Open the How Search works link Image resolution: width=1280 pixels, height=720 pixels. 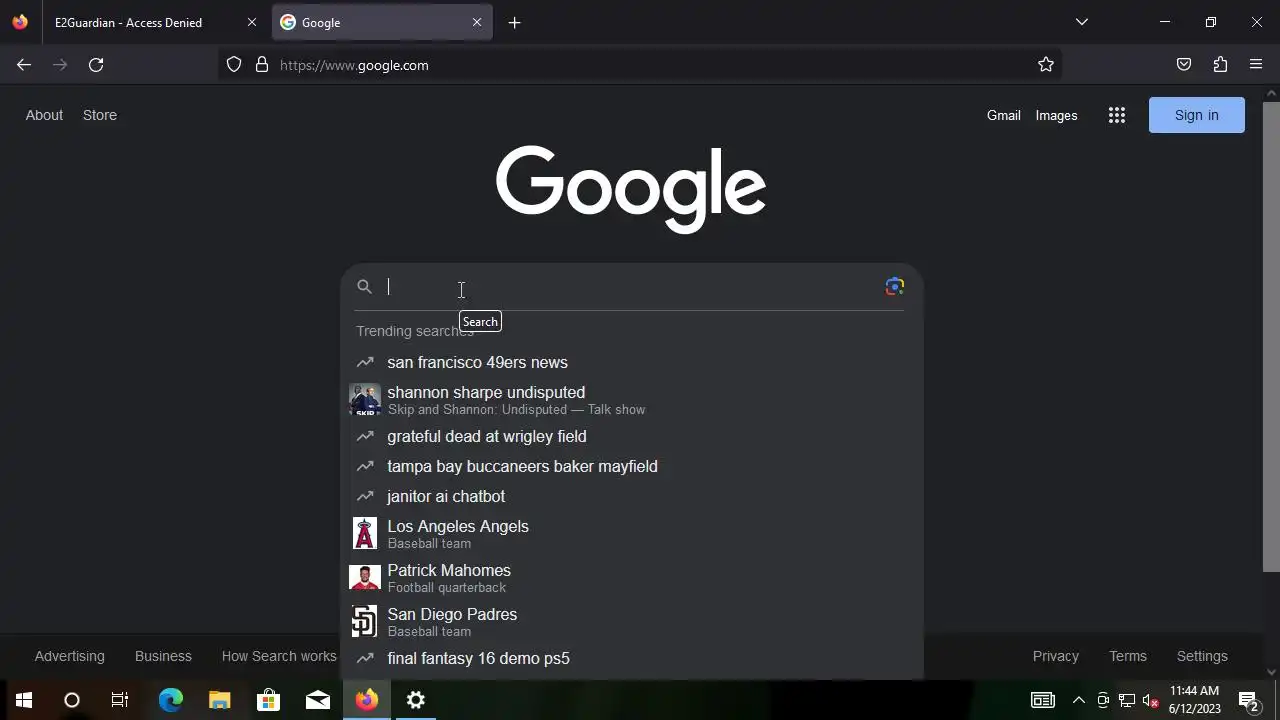click(x=279, y=656)
